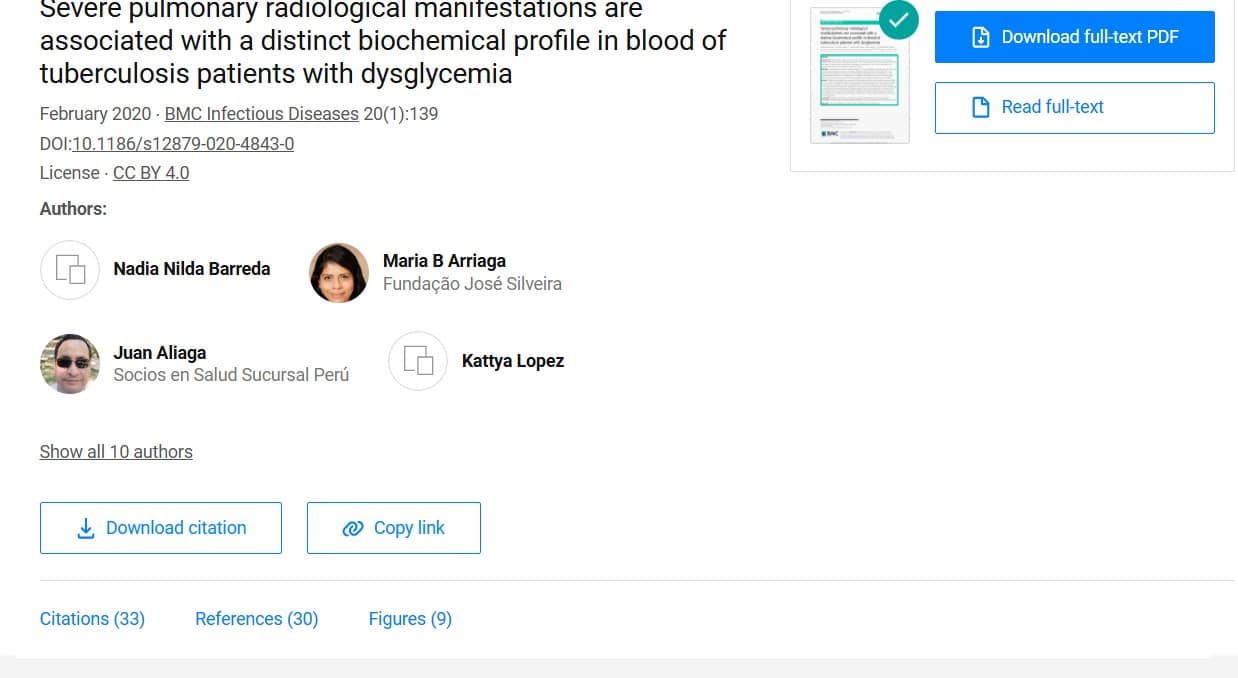Open the CC BY 4.0 license link
The height and width of the screenshot is (678, 1238).
pos(151,173)
